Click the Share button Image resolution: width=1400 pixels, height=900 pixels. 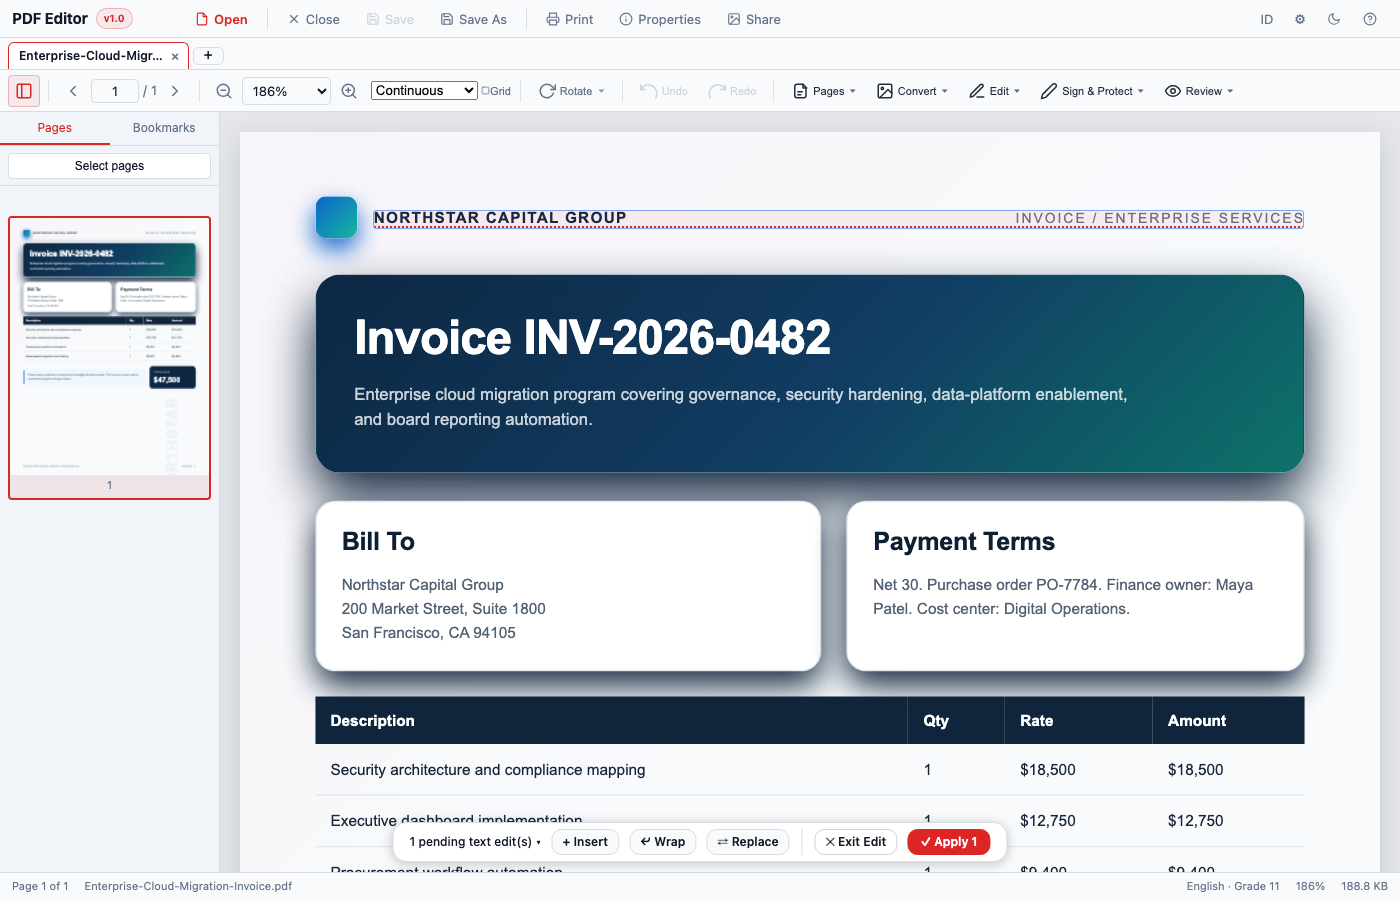pyautogui.click(x=754, y=19)
